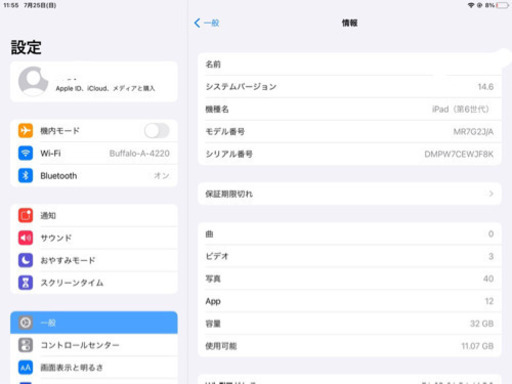Expand the 保証期限切れ warranty row chevron
The image size is (512, 384).
click(x=491, y=194)
